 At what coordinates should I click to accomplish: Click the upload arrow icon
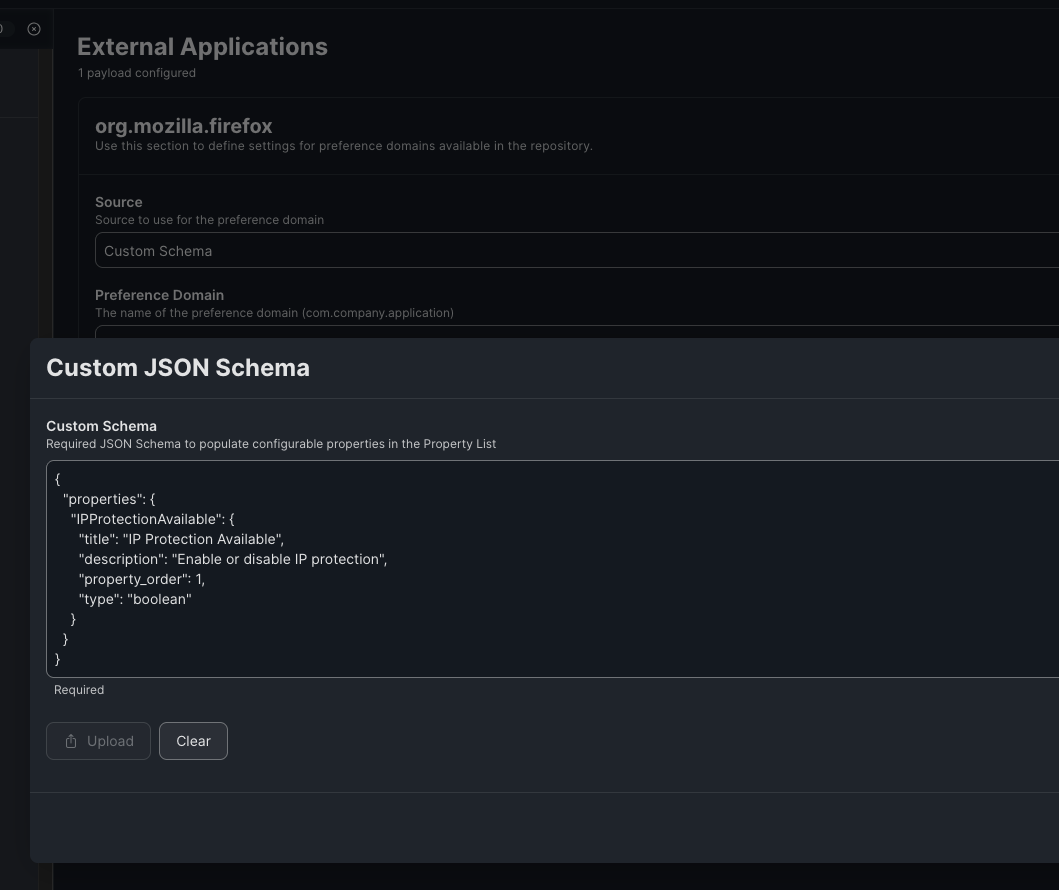tap(71, 741)
